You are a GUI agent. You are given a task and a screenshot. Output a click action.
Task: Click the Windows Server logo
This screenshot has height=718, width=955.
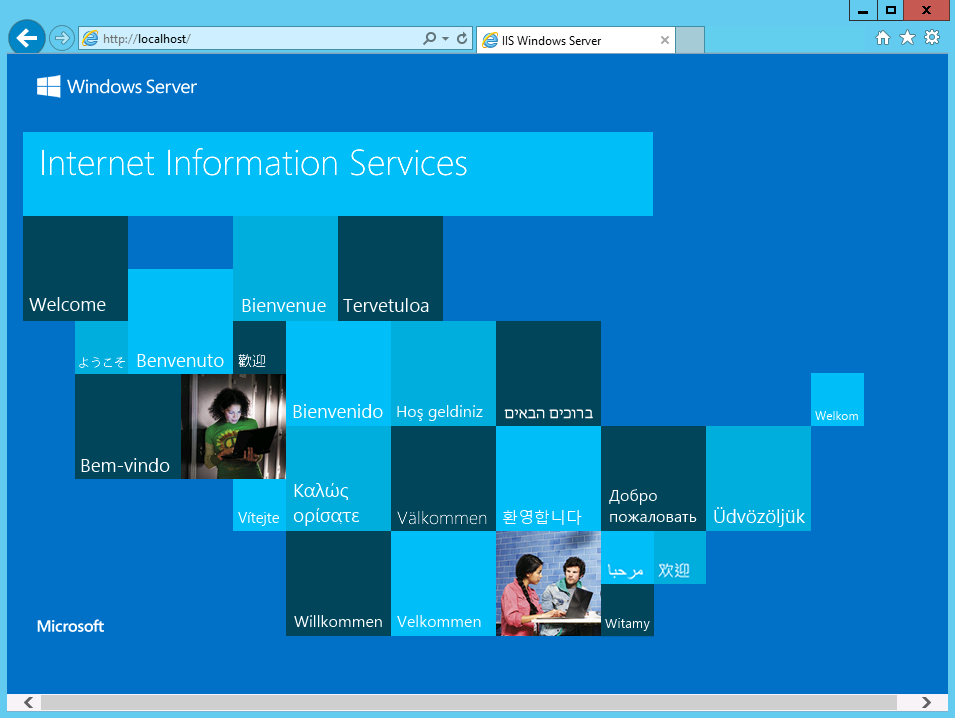tap(117, 87)
